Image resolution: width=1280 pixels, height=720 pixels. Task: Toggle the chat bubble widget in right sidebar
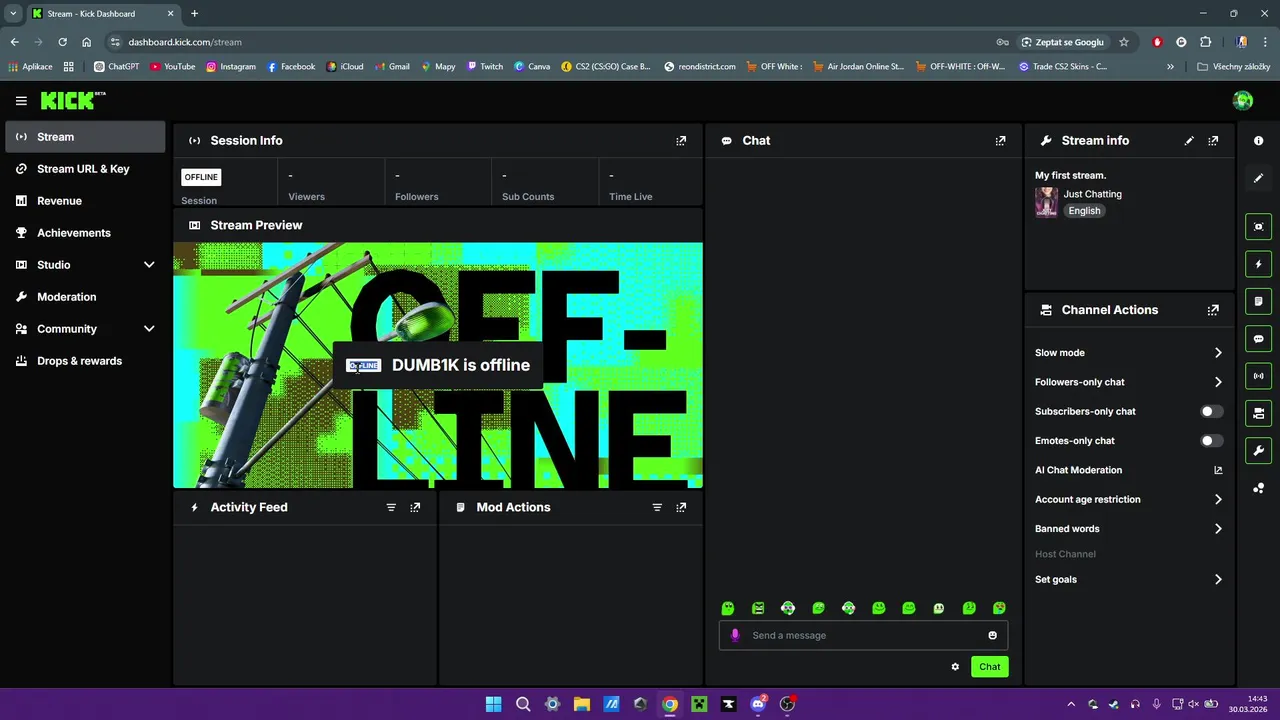(1258, 339)
